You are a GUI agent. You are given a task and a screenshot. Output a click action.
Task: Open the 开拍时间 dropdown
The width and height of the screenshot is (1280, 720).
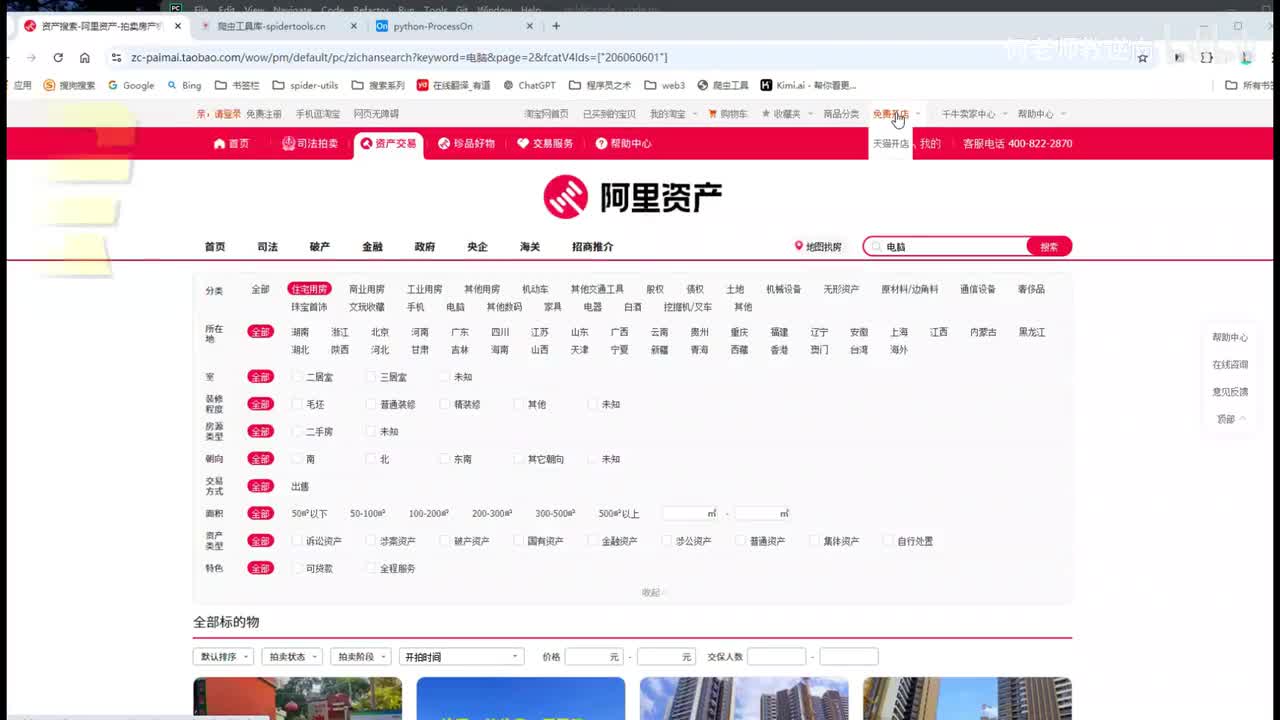[461, 657]
